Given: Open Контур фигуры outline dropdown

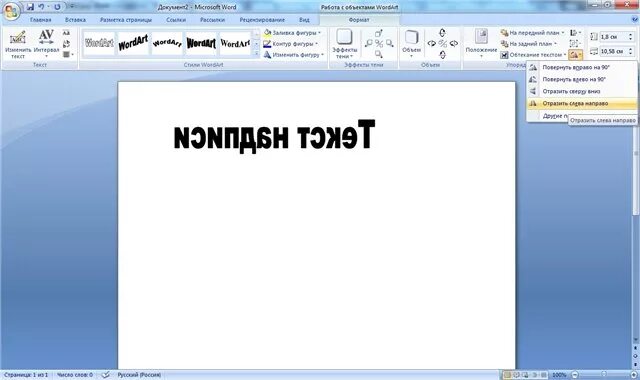Looking at the screenshot, I should point(291,44).
